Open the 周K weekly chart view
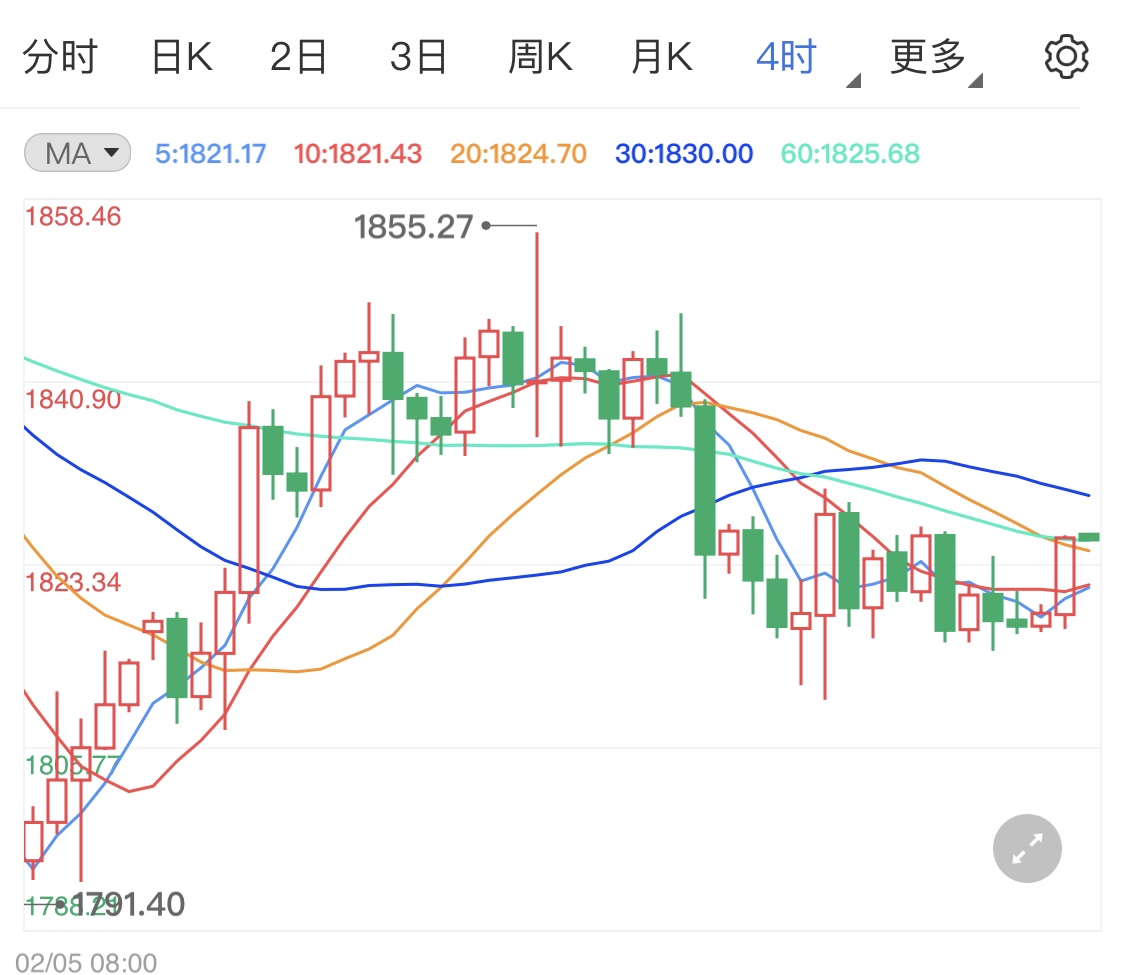This screenshot has height=975, width=1125. click(x=540, y=55)
